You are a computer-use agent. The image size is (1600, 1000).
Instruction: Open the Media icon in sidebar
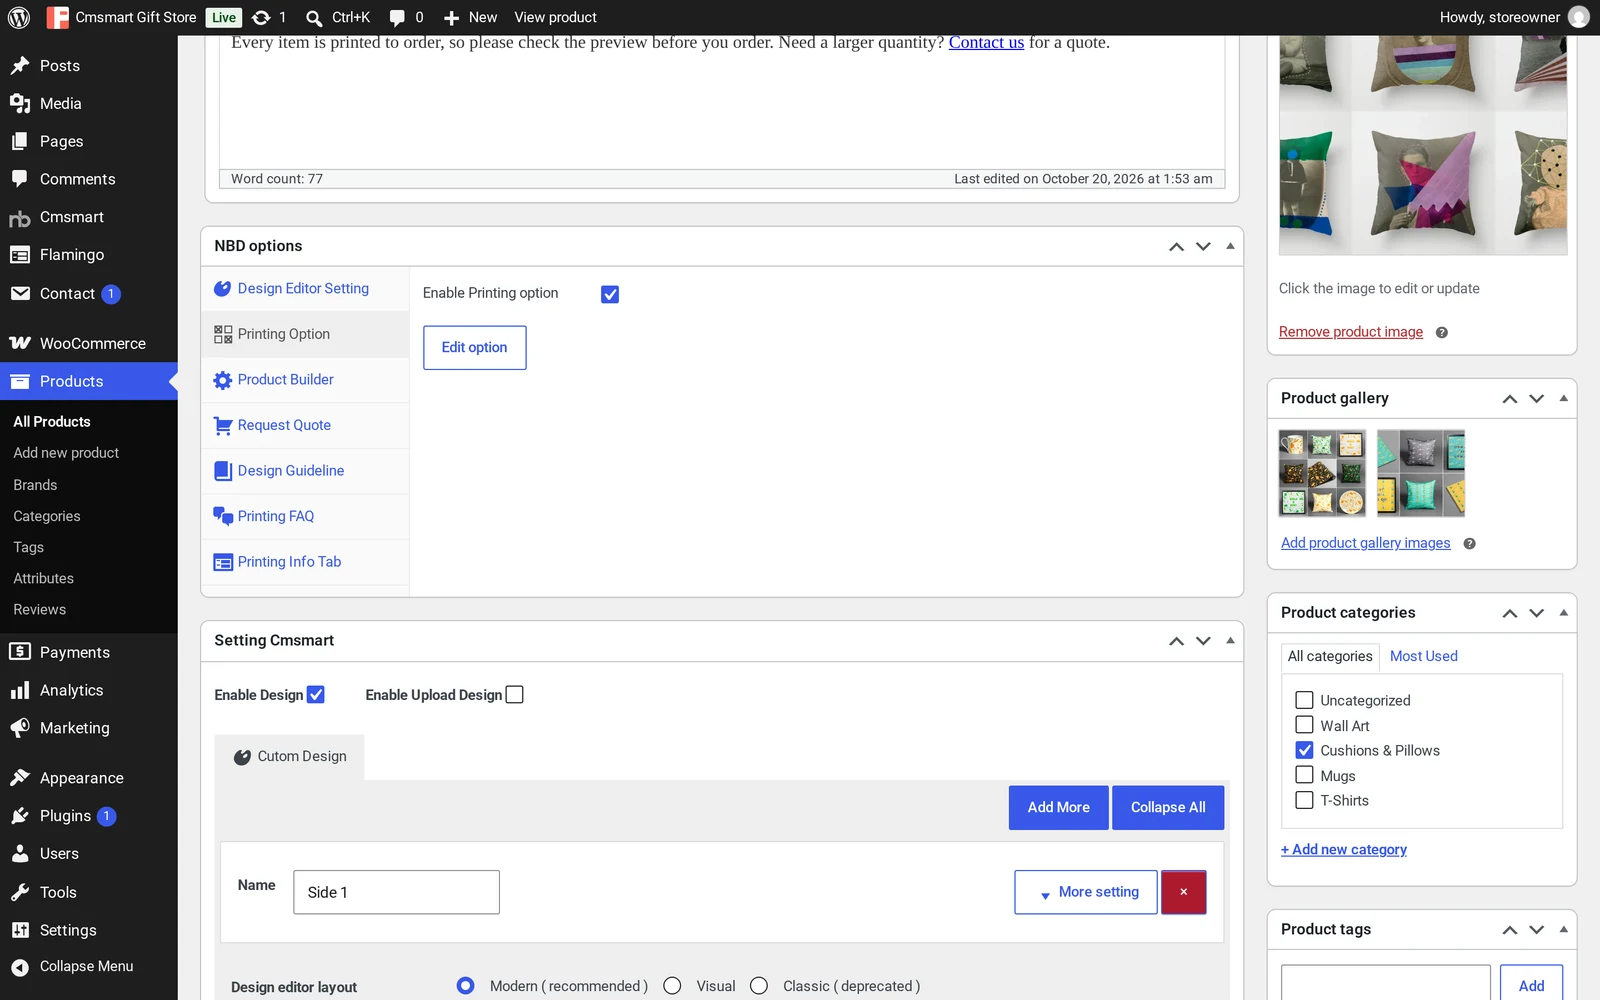pos(20,104)
